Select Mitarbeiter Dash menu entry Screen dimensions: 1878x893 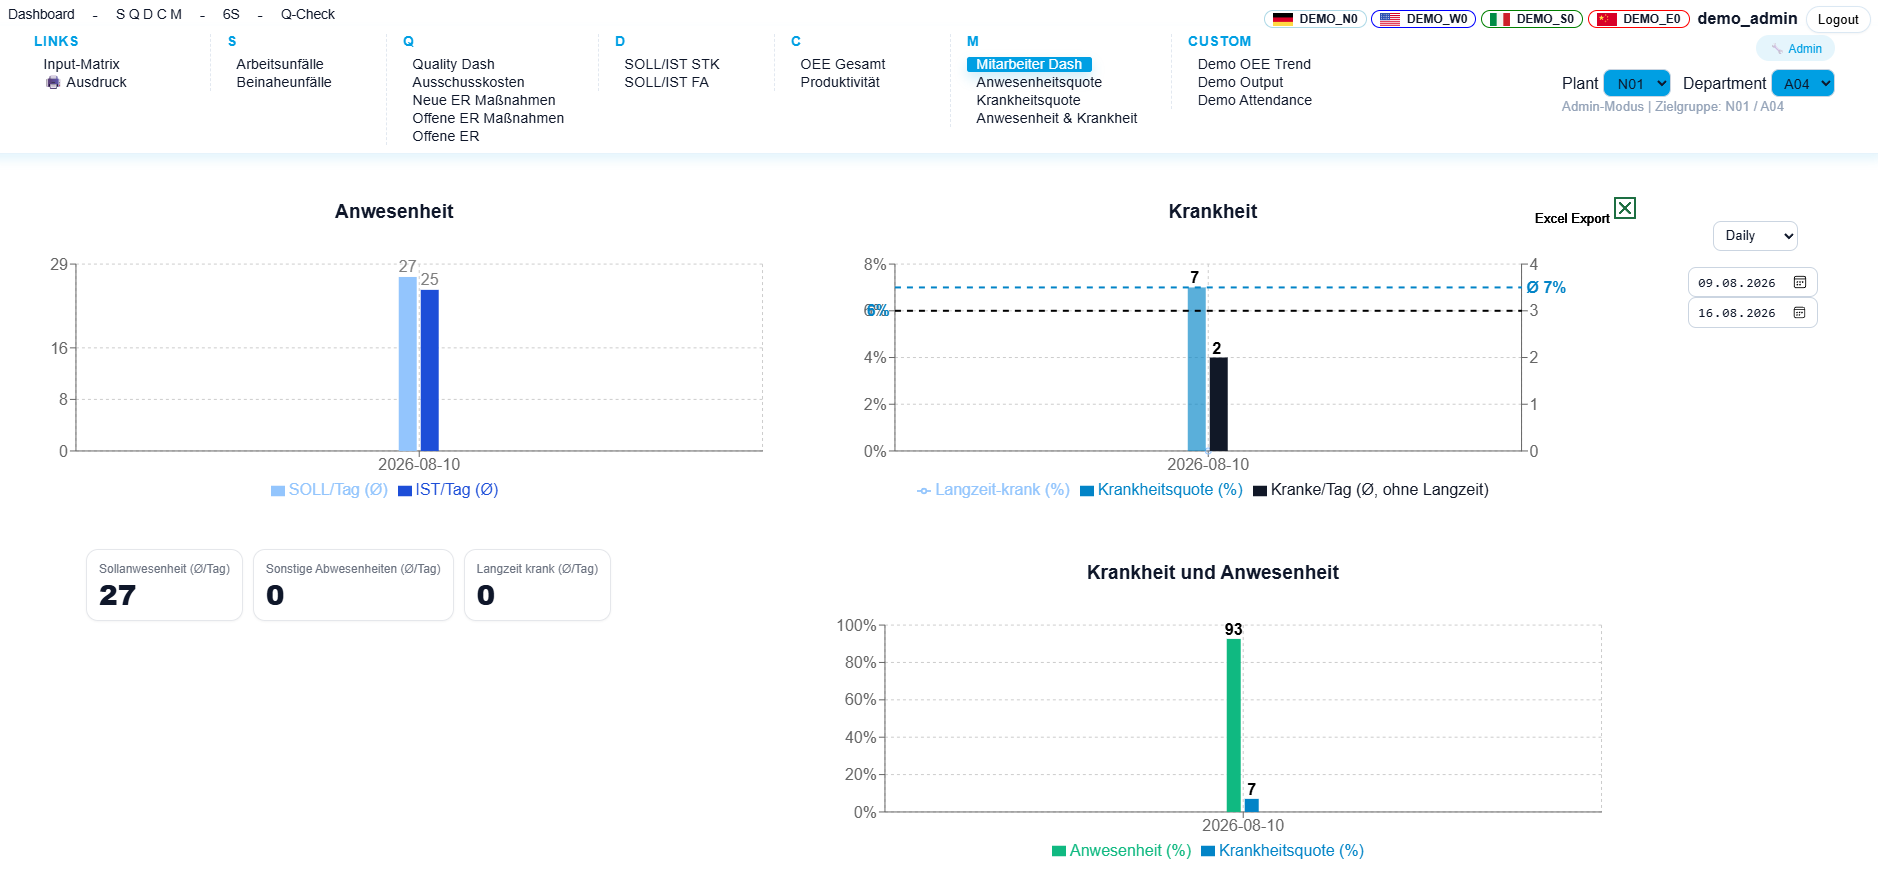tap(1029, 64)
